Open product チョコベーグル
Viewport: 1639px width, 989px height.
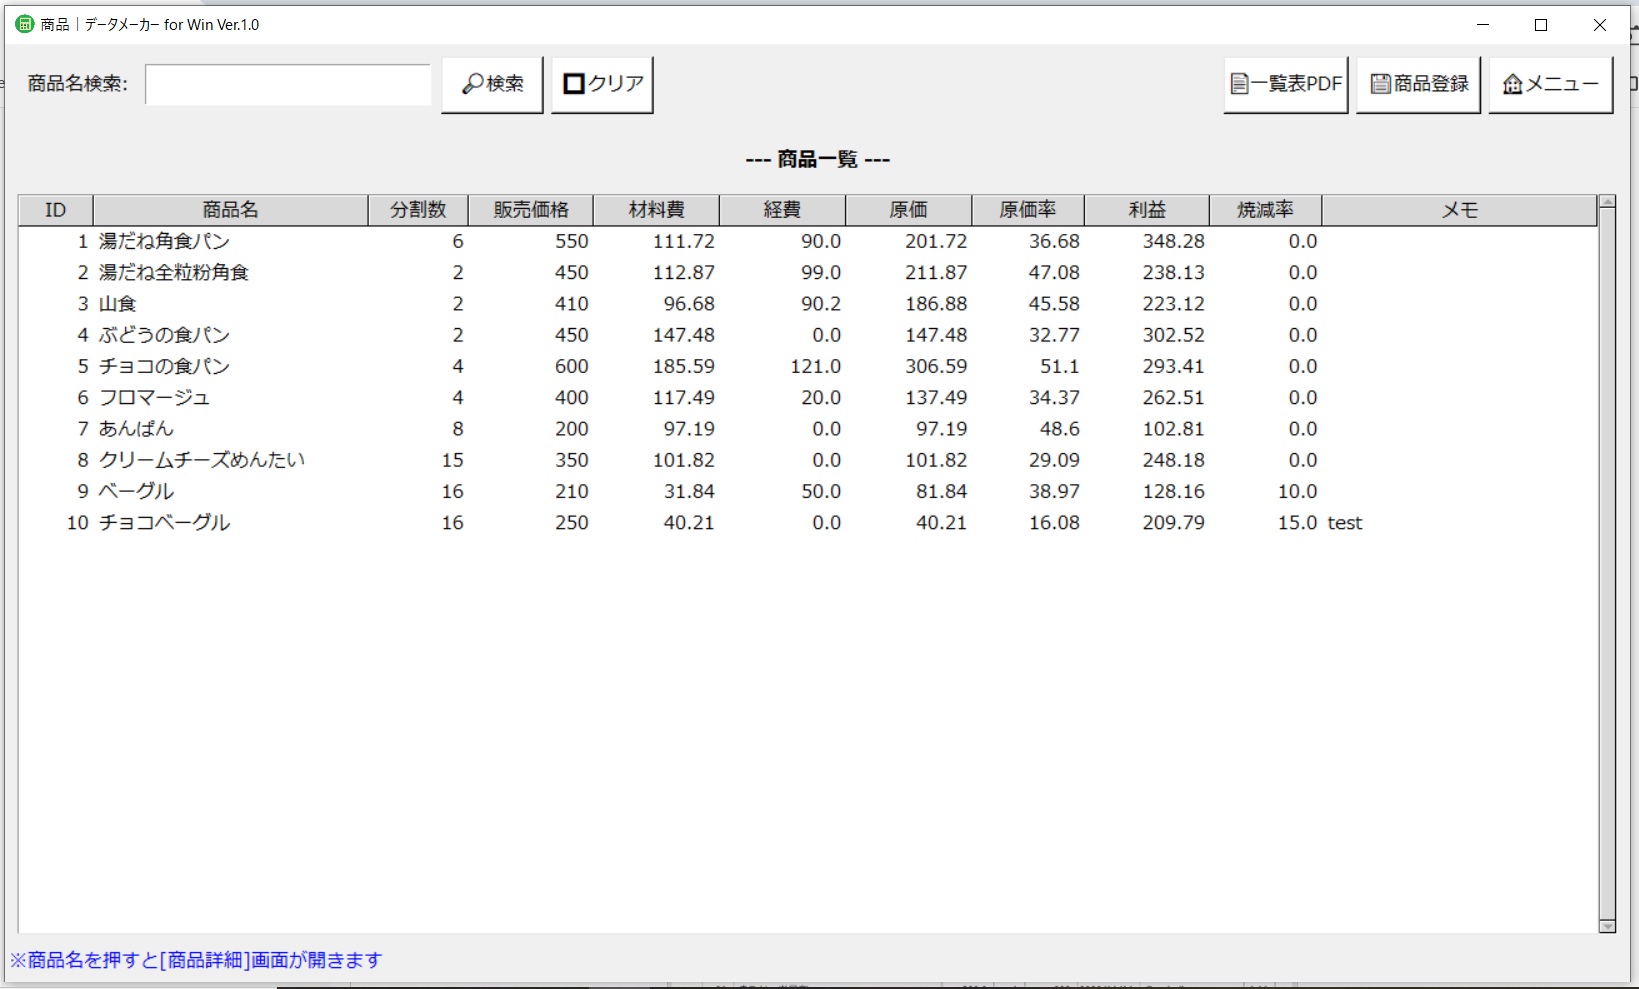pyautogui.click(x=164, y=522)
